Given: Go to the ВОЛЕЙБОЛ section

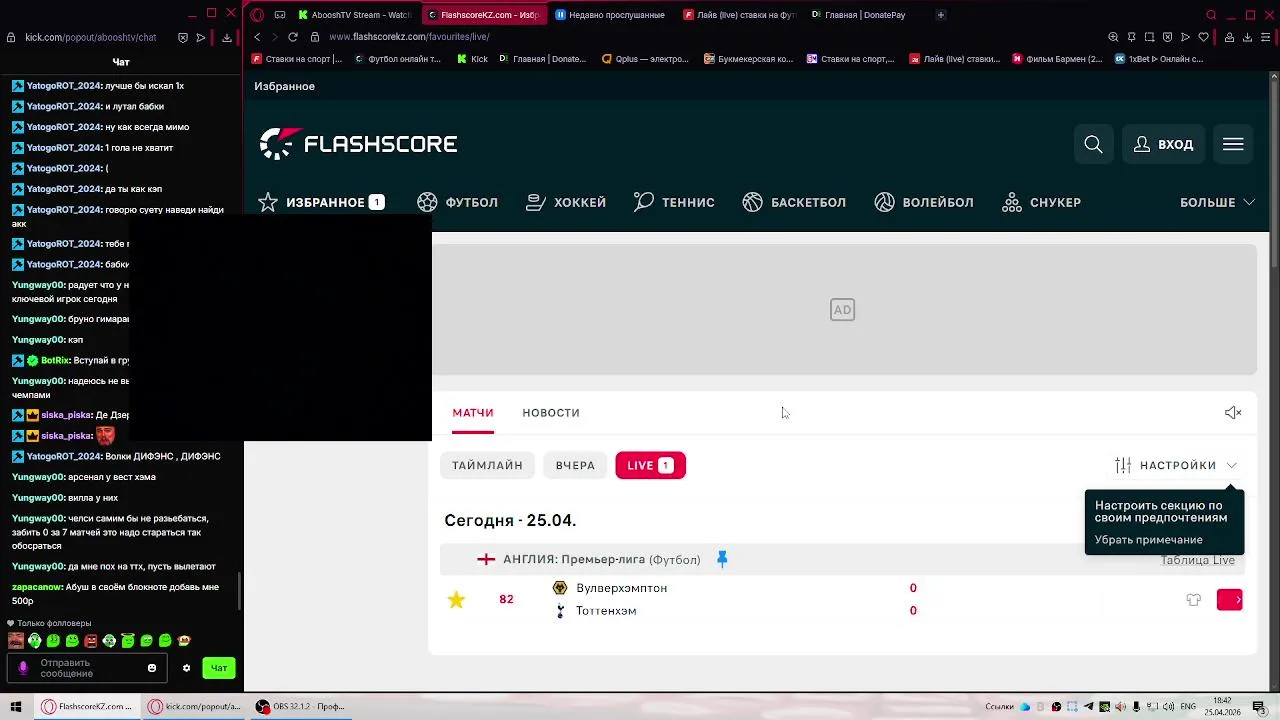Looking at the screenshot, I should point(924,202).
